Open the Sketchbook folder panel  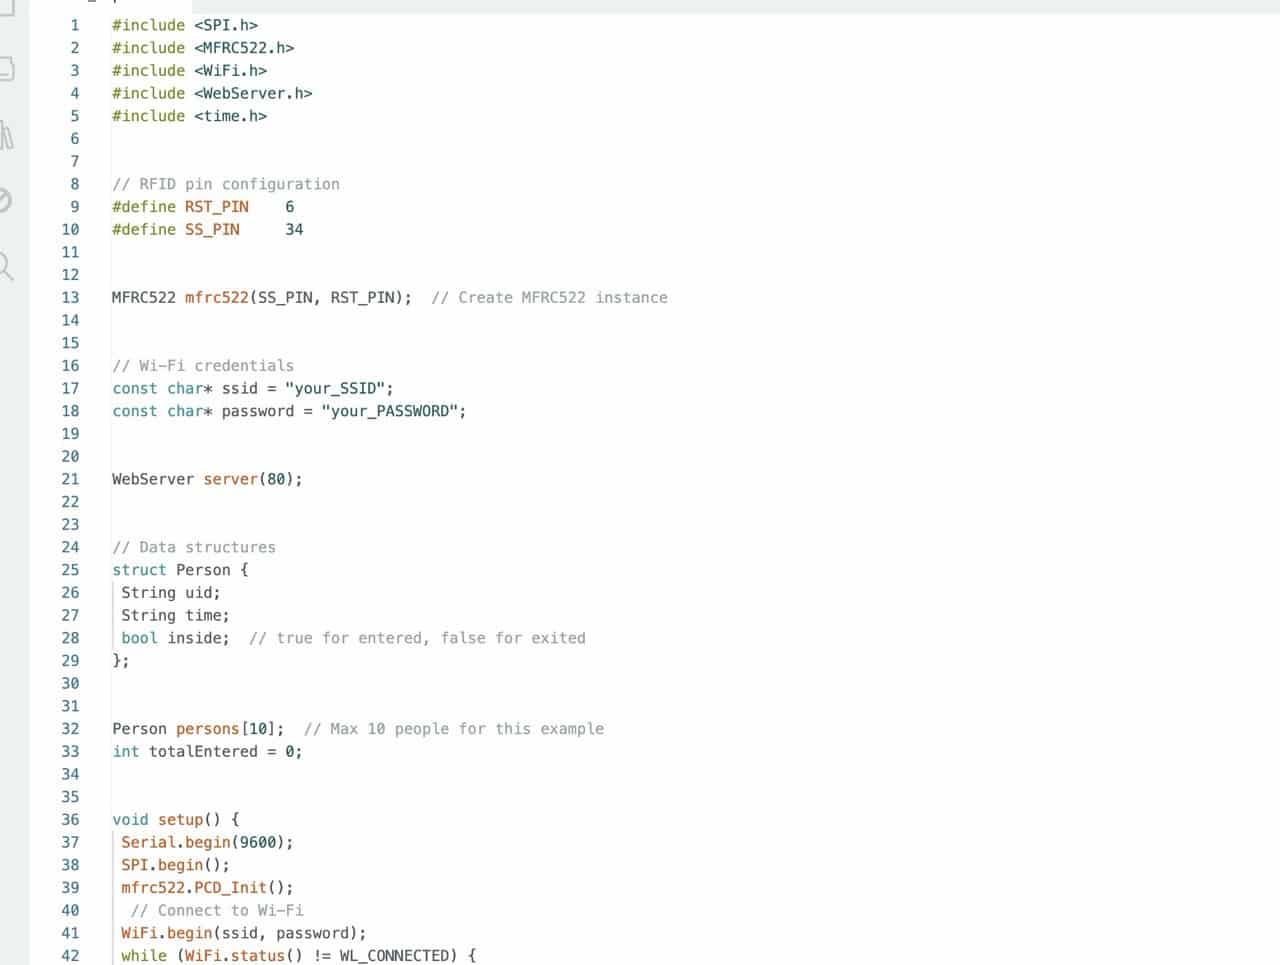(5, 8)
